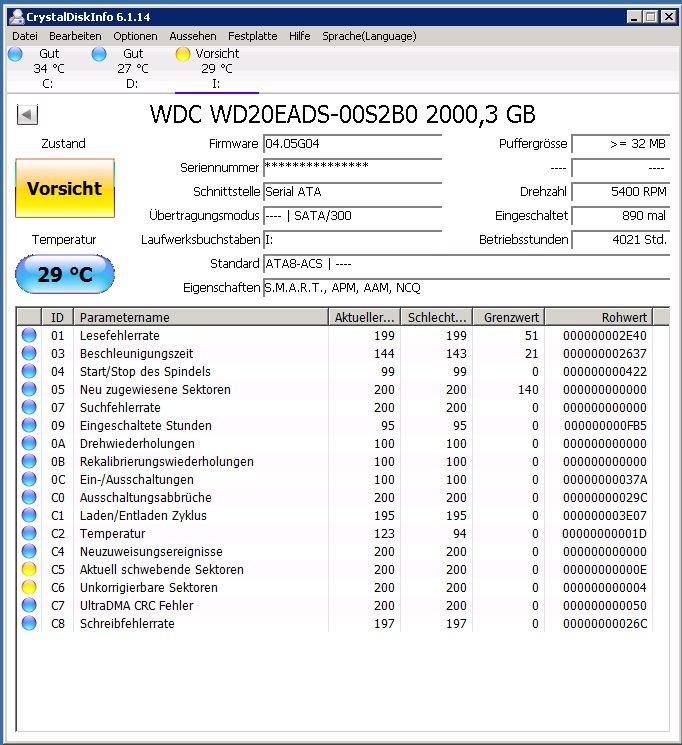The image size is (682, 745).
Task: Click blue status icon for Rekalibrierungswiederholungen
Action: (x=29, y=461)
